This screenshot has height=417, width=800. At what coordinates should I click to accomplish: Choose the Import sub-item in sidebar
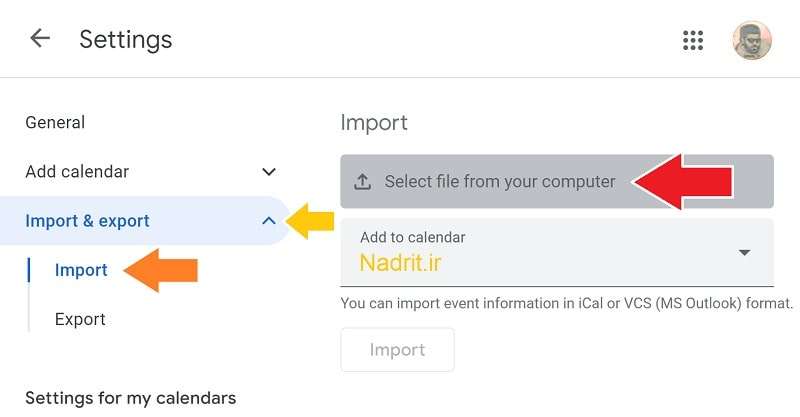[x=81, y=270]
